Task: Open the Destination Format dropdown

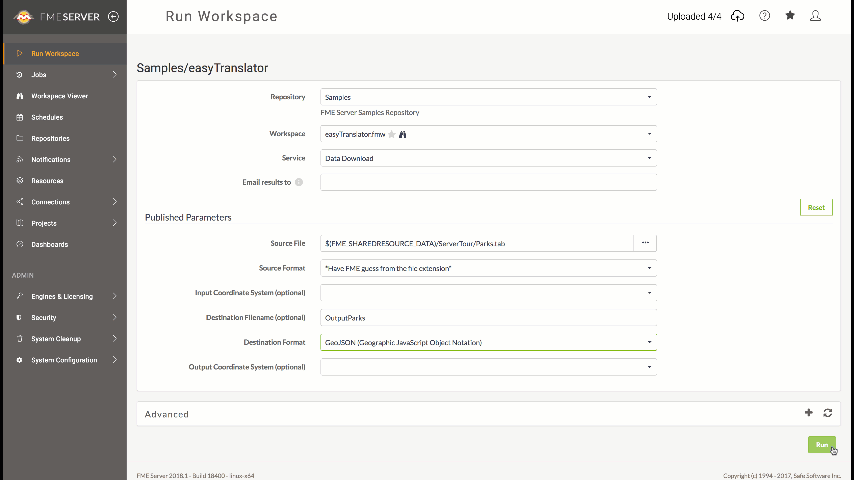Action: click(x=488, y=342)
